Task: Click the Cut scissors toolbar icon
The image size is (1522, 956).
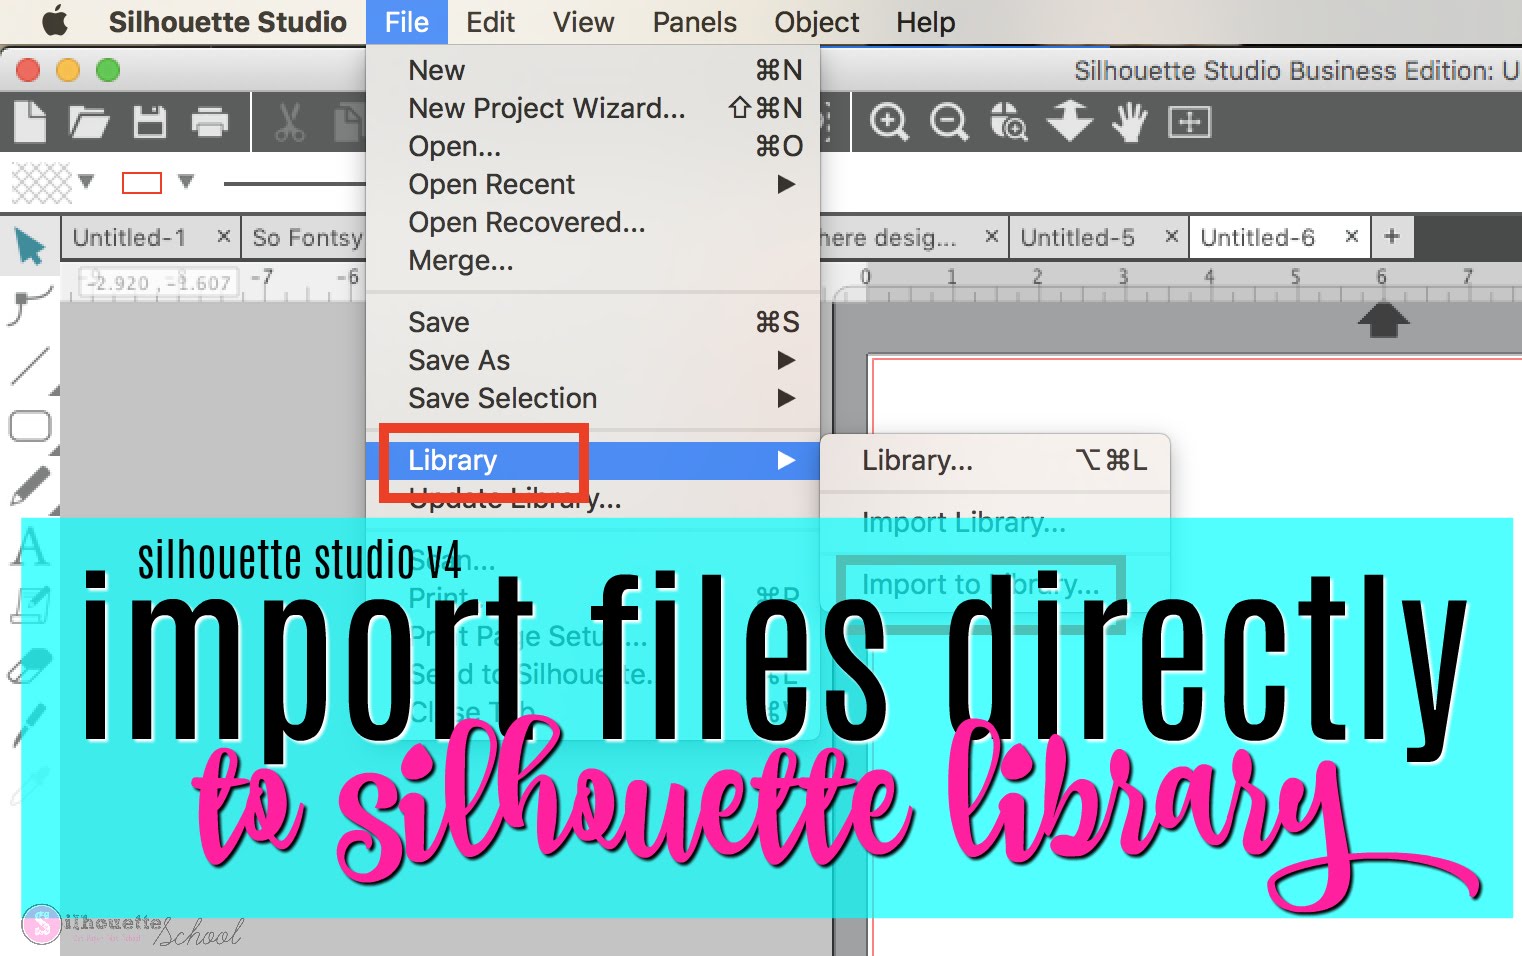Action: tap(289, 123)
